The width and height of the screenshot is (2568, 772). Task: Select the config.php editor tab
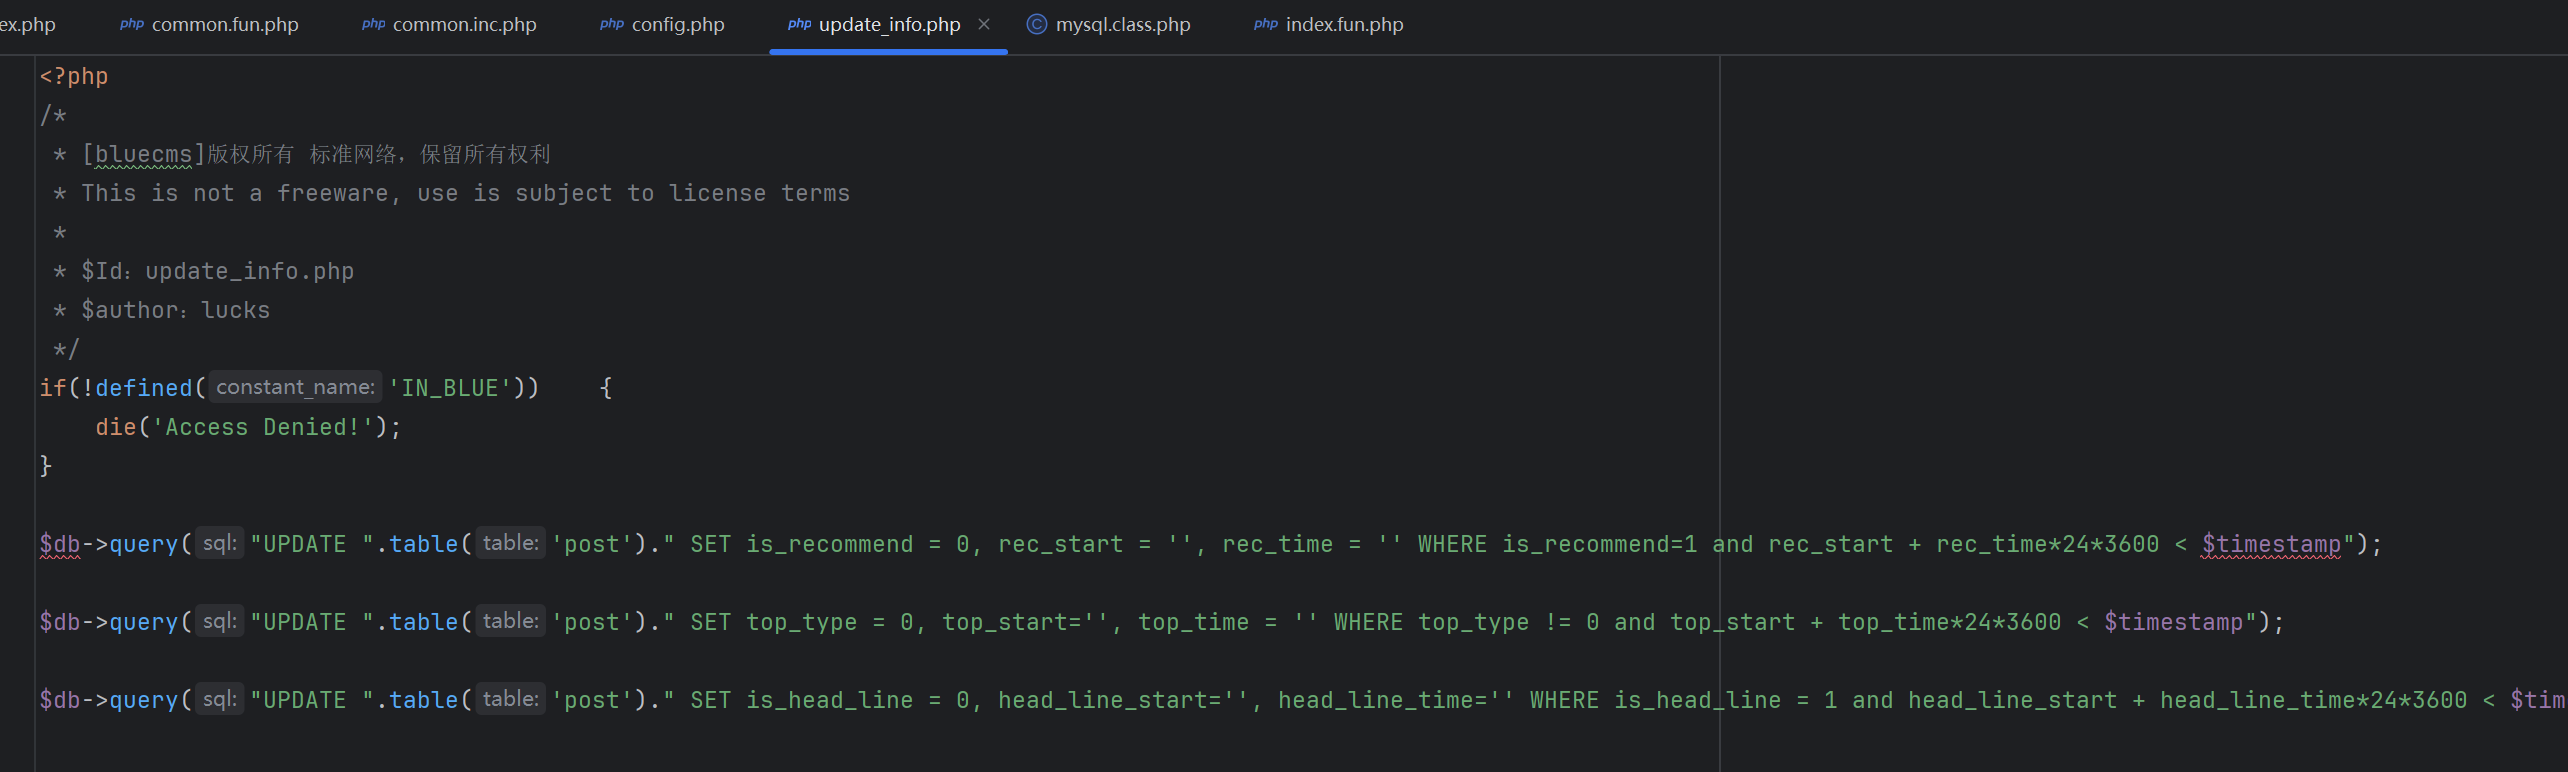tap(662, 24)
